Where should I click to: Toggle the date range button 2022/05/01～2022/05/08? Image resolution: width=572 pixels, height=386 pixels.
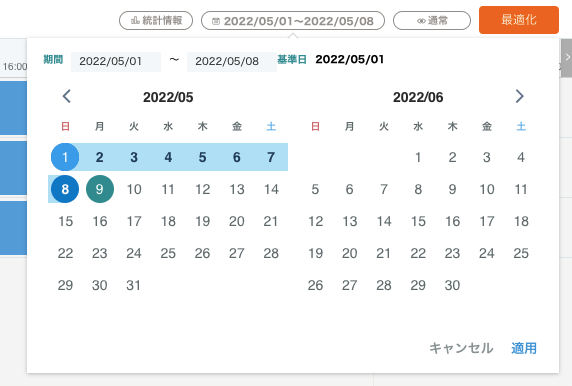pos(293,20)
